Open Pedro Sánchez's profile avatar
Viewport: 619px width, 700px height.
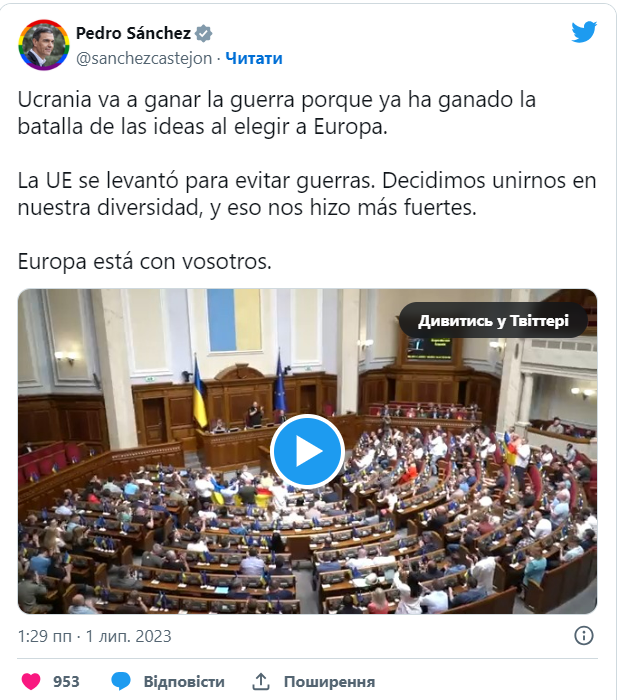44,45
